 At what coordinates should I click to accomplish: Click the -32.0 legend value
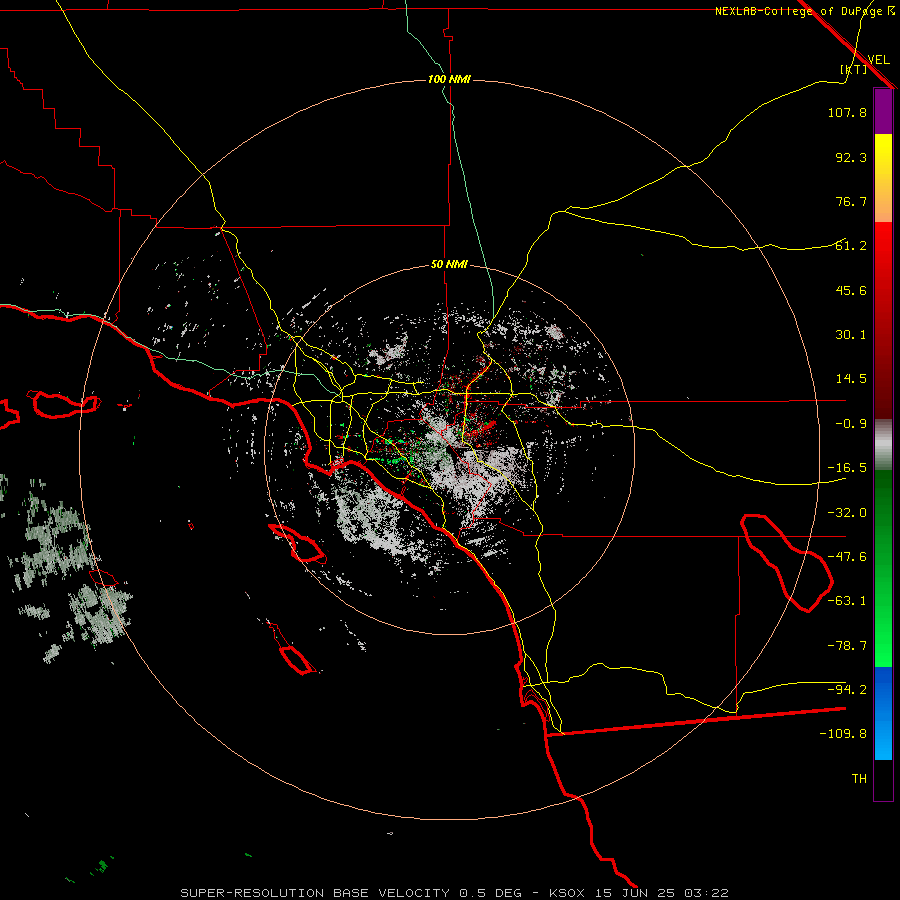847,513
